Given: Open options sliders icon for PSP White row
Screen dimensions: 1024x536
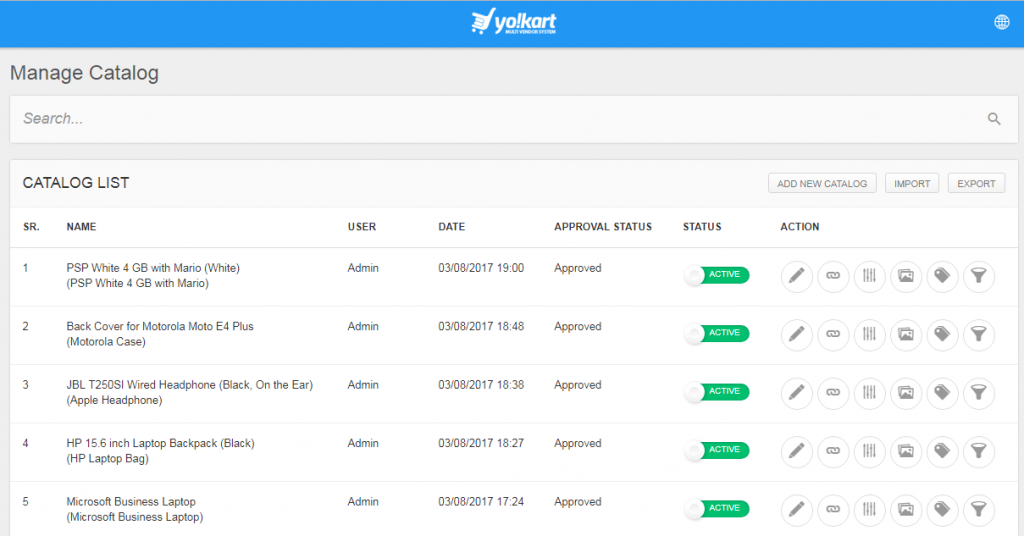Looking at the screenshot, I should pos(869,276).
